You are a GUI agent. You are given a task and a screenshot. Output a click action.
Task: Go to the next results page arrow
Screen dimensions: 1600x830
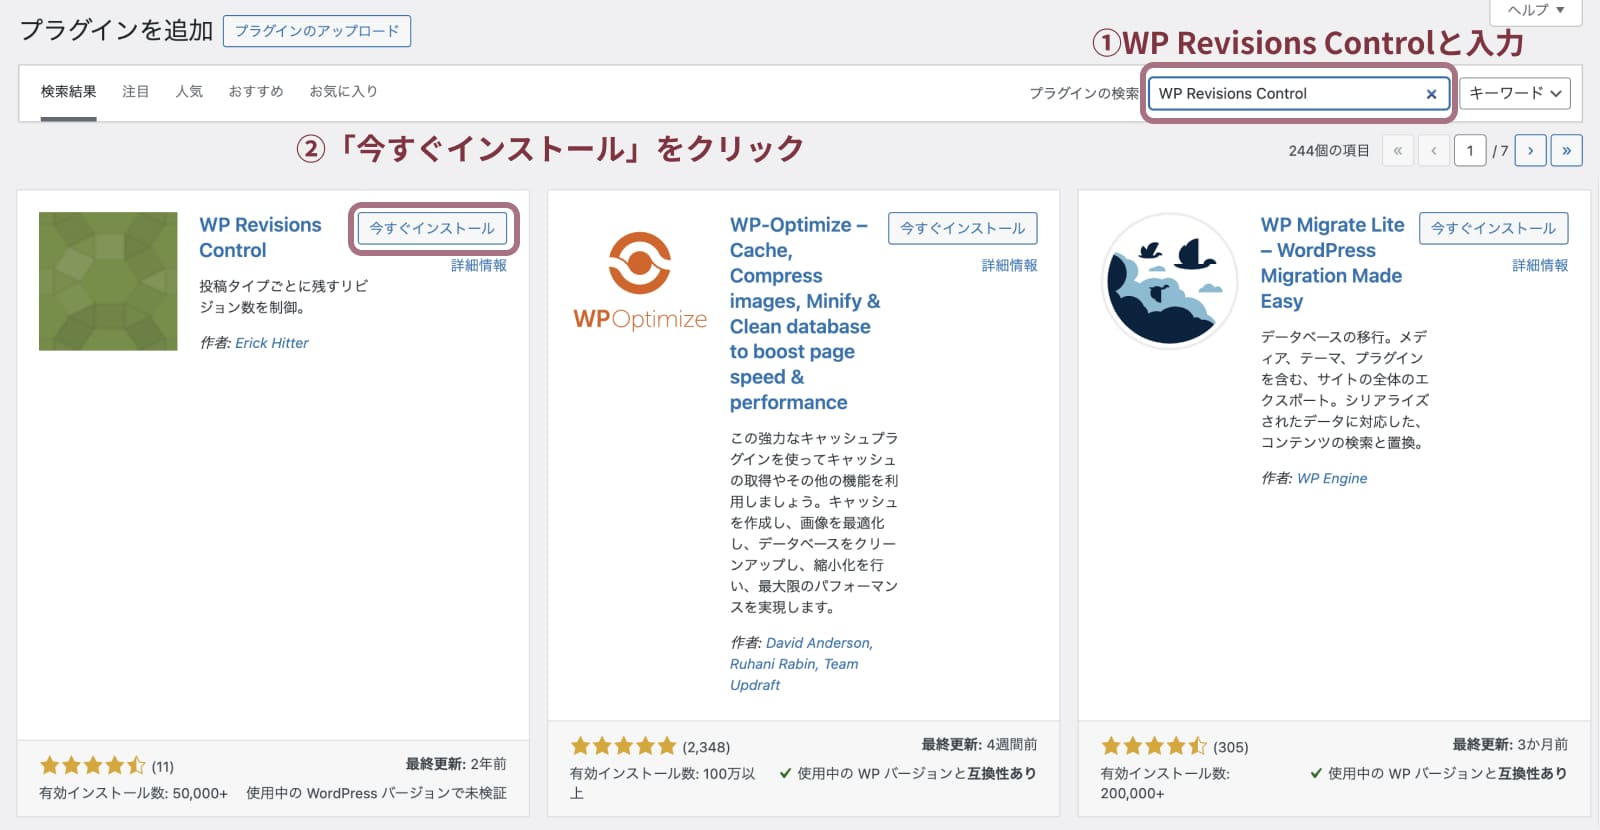pyautogui.click(x=1530, y=151)
